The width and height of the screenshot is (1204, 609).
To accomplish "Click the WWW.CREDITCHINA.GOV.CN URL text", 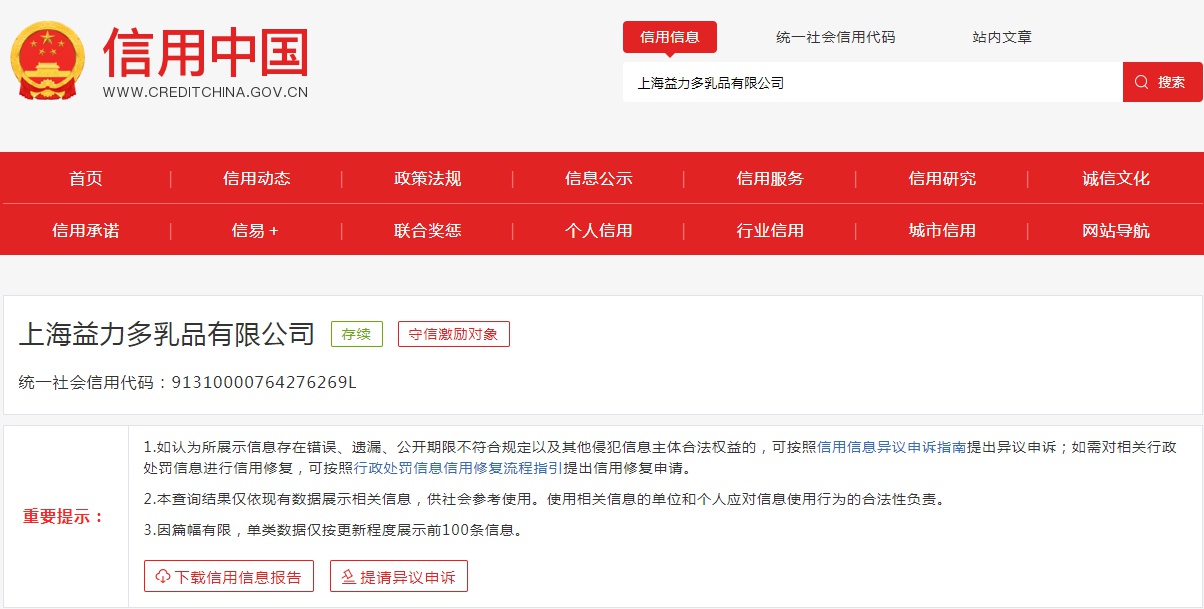I will 206,92.
